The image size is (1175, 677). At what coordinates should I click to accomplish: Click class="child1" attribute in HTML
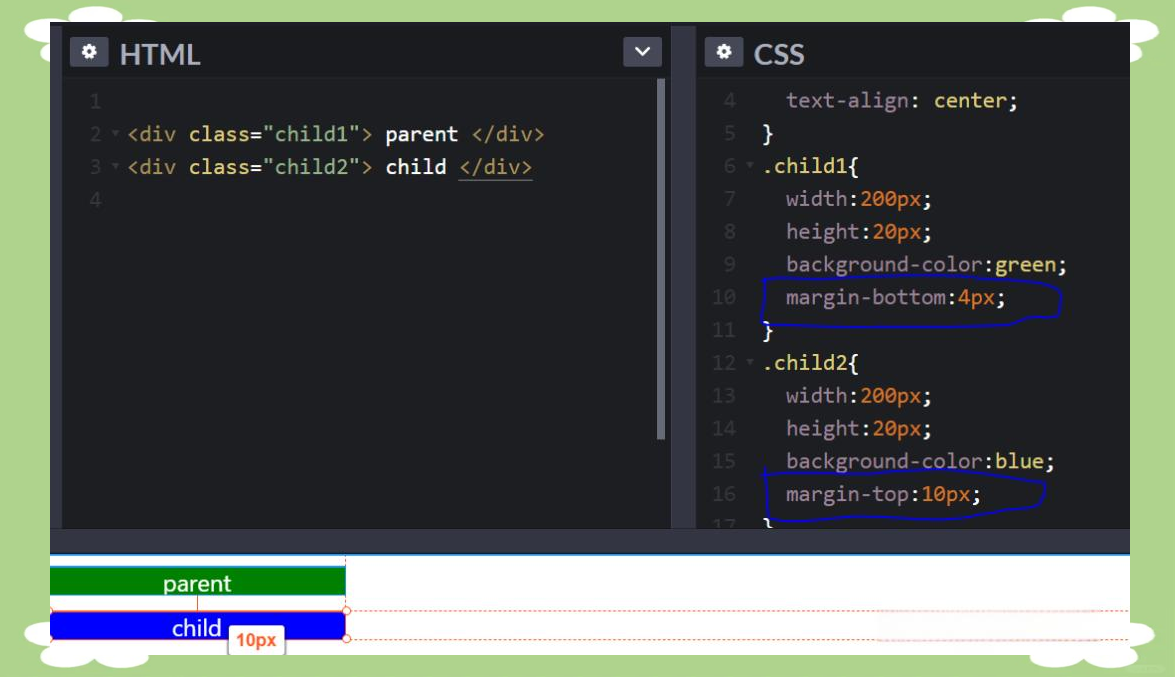(274, 134)
